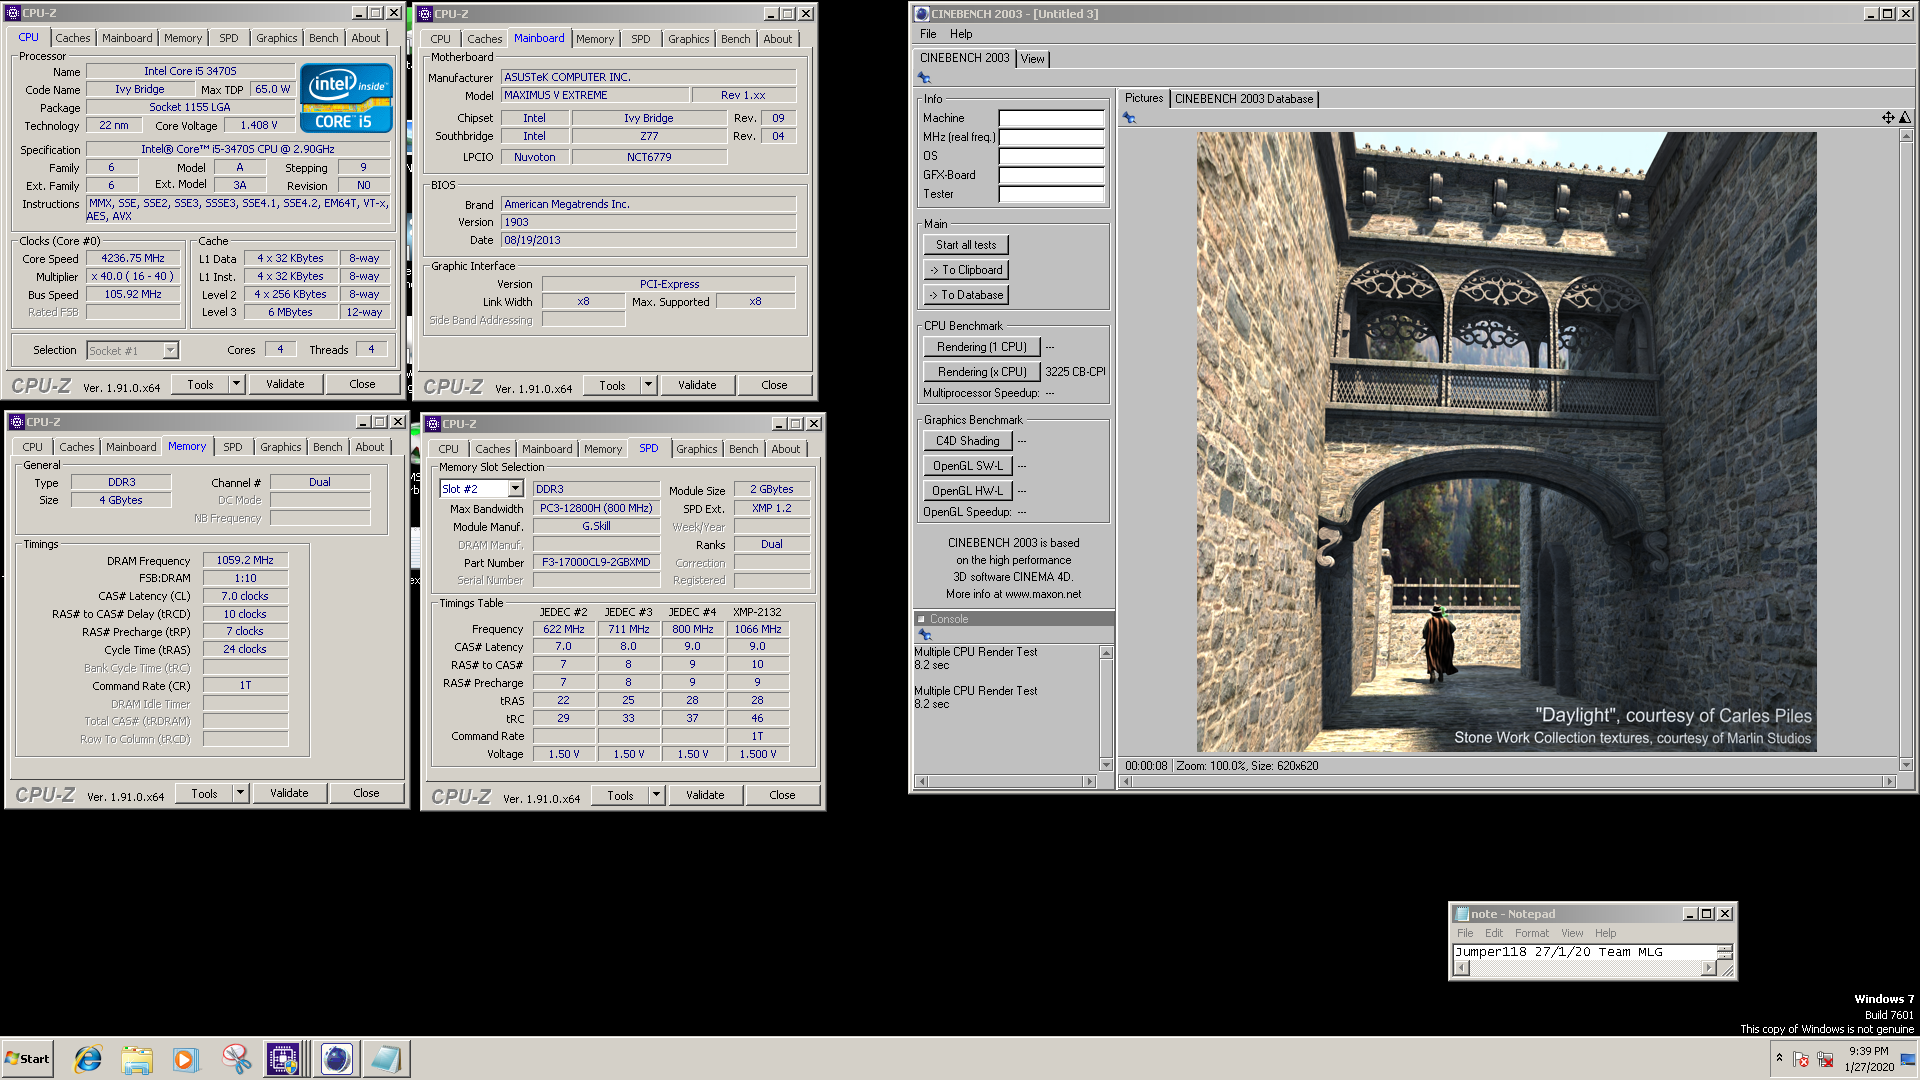Viewport: 1920px width, 1080px height.
Task: Run Rendering (1 CPU) benchmark
Action: 982,347
